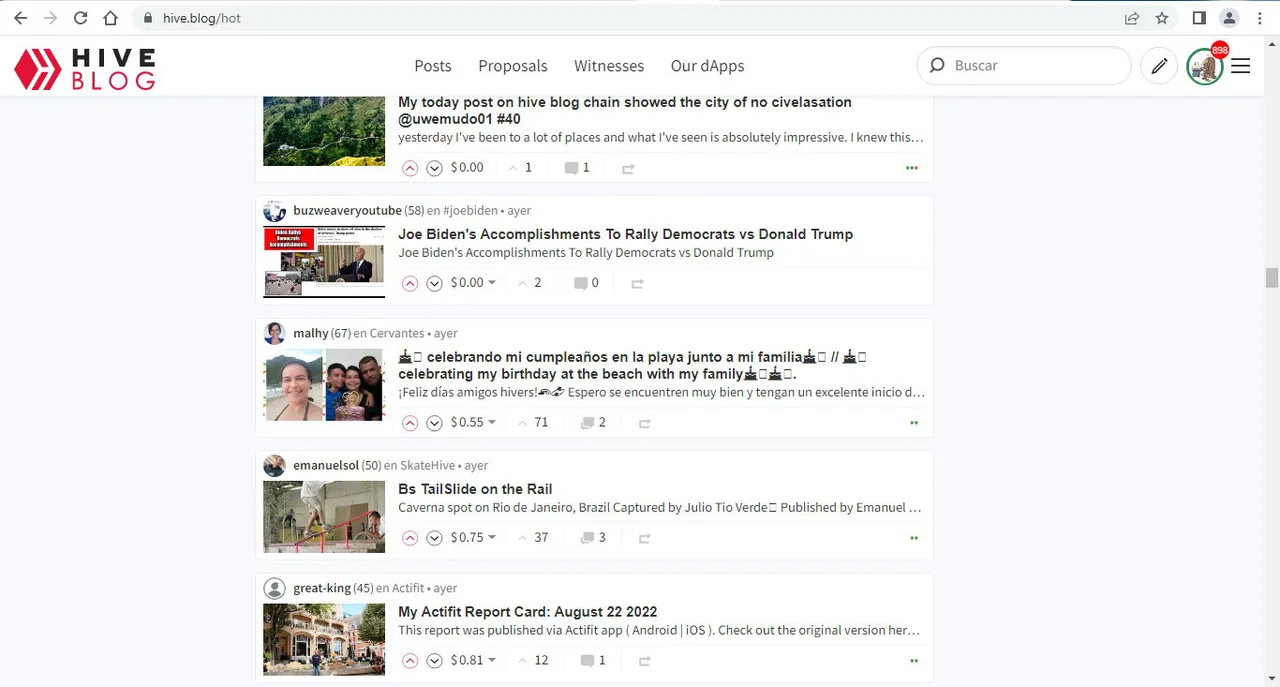This screenshot has width=1280, height=687.
Task: Downvote the city of no civelasation post
Action: tap(434, 168)
